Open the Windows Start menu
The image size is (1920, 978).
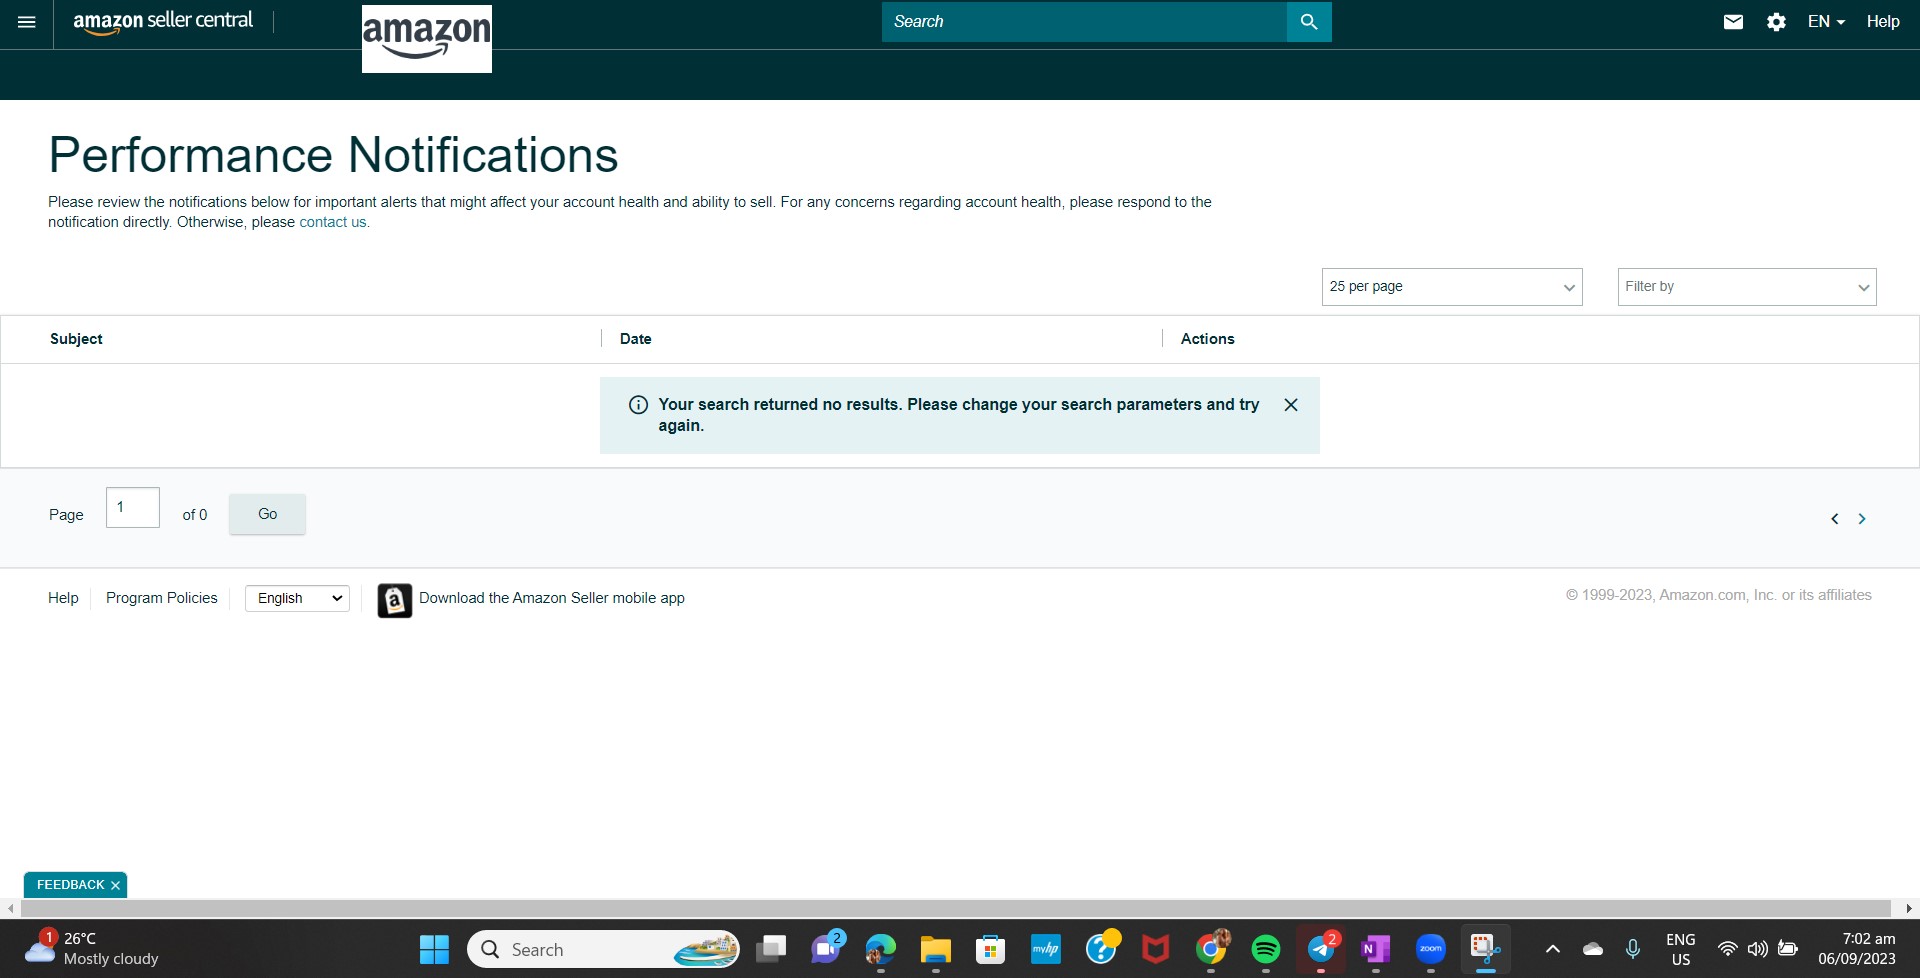click(434, 949)
